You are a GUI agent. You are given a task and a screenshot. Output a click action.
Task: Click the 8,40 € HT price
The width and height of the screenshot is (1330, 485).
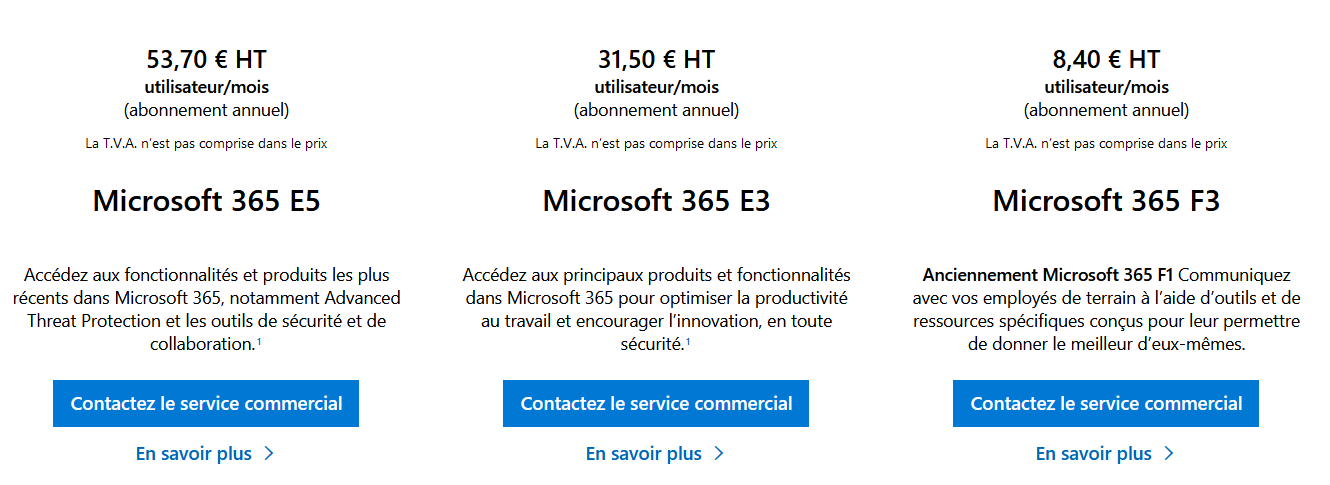(x=1107, y=59)
